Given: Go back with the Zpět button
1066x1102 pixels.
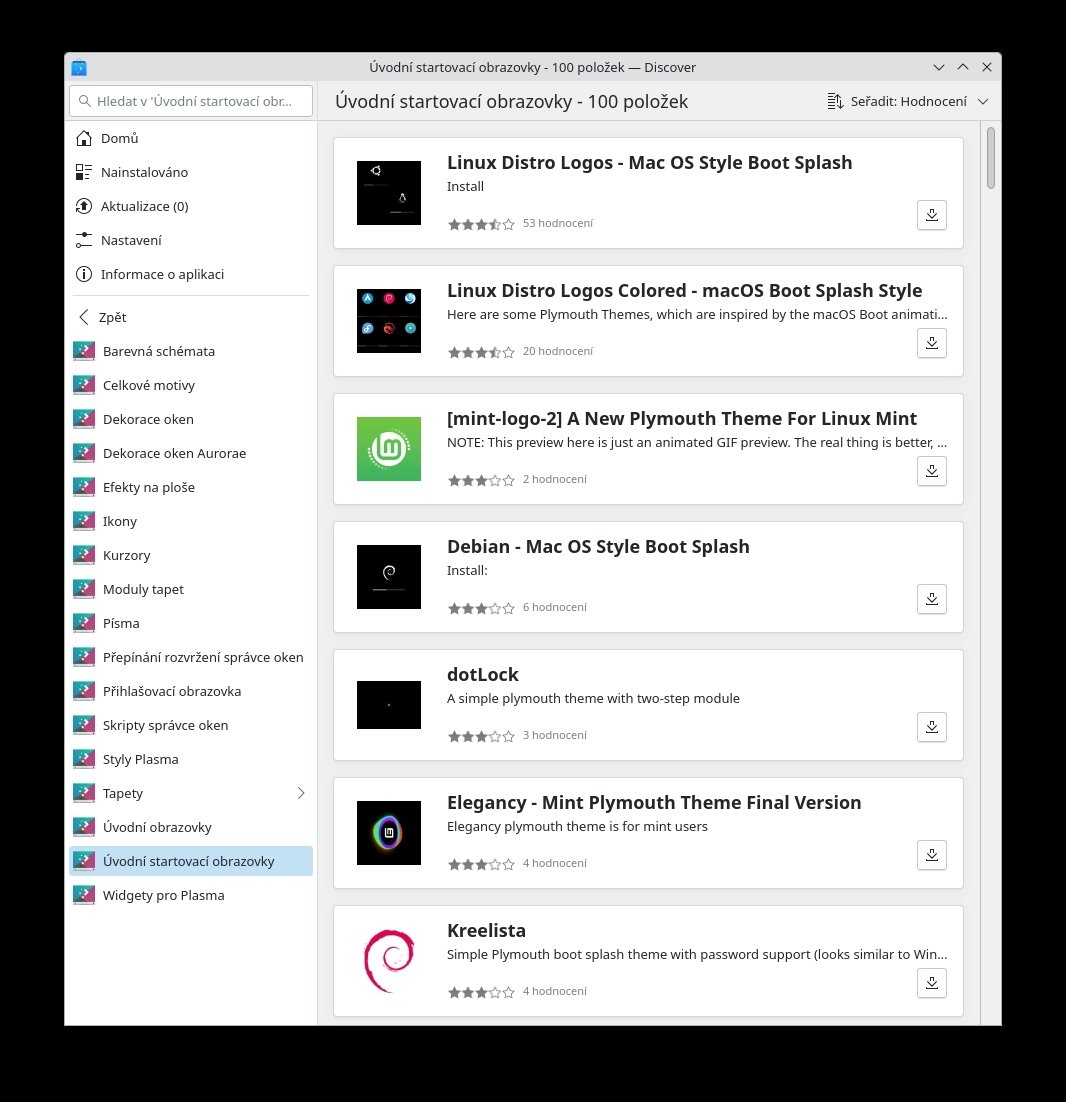Looking at the screenshot, I should point(190,317).
